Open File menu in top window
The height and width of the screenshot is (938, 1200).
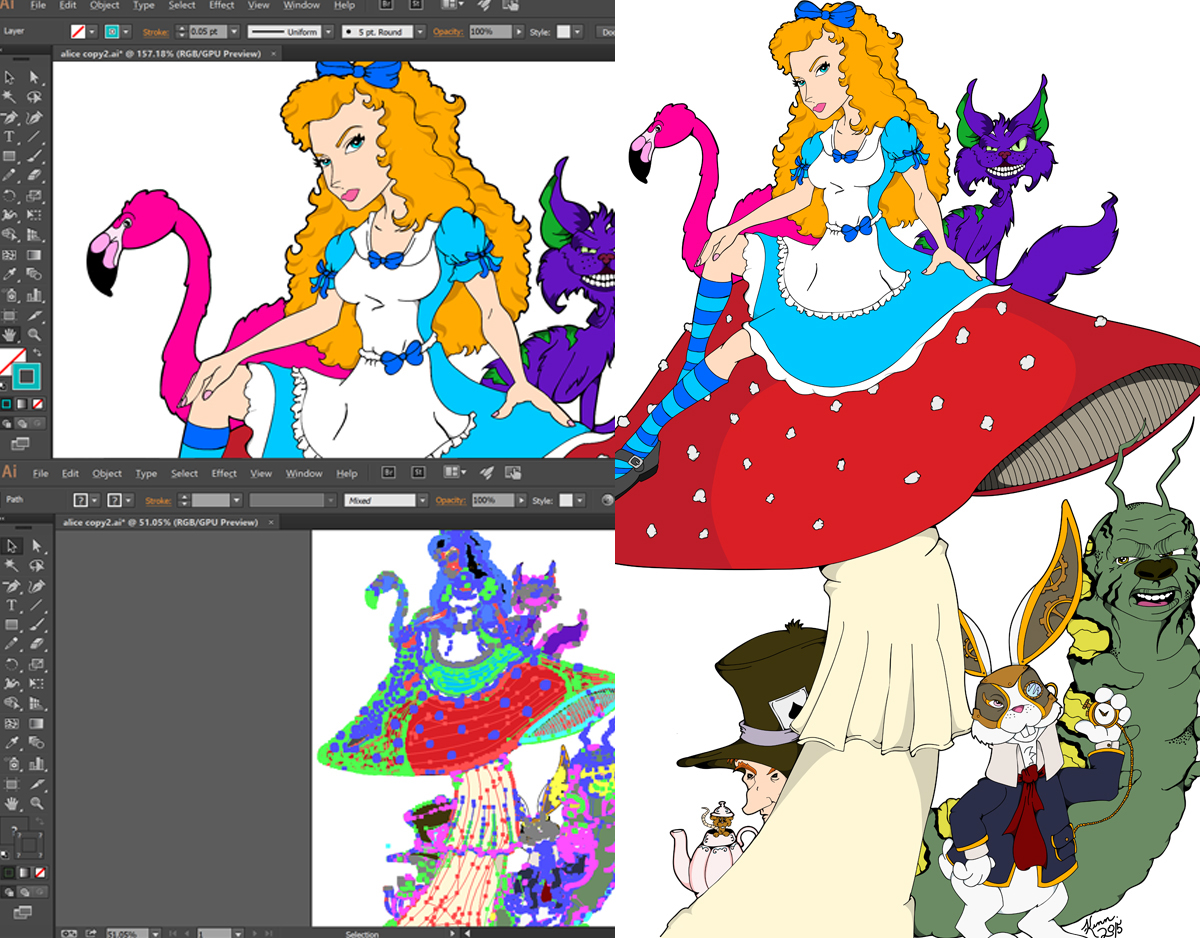pyautogui.click(x=38, y=5)
